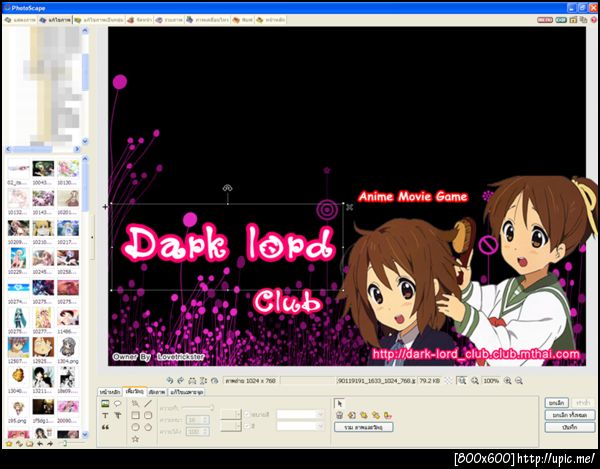The width and height of the screenshot is (600, 469).
Task: Adjust the thumbnail size slider below list
Action: point(71,443)
